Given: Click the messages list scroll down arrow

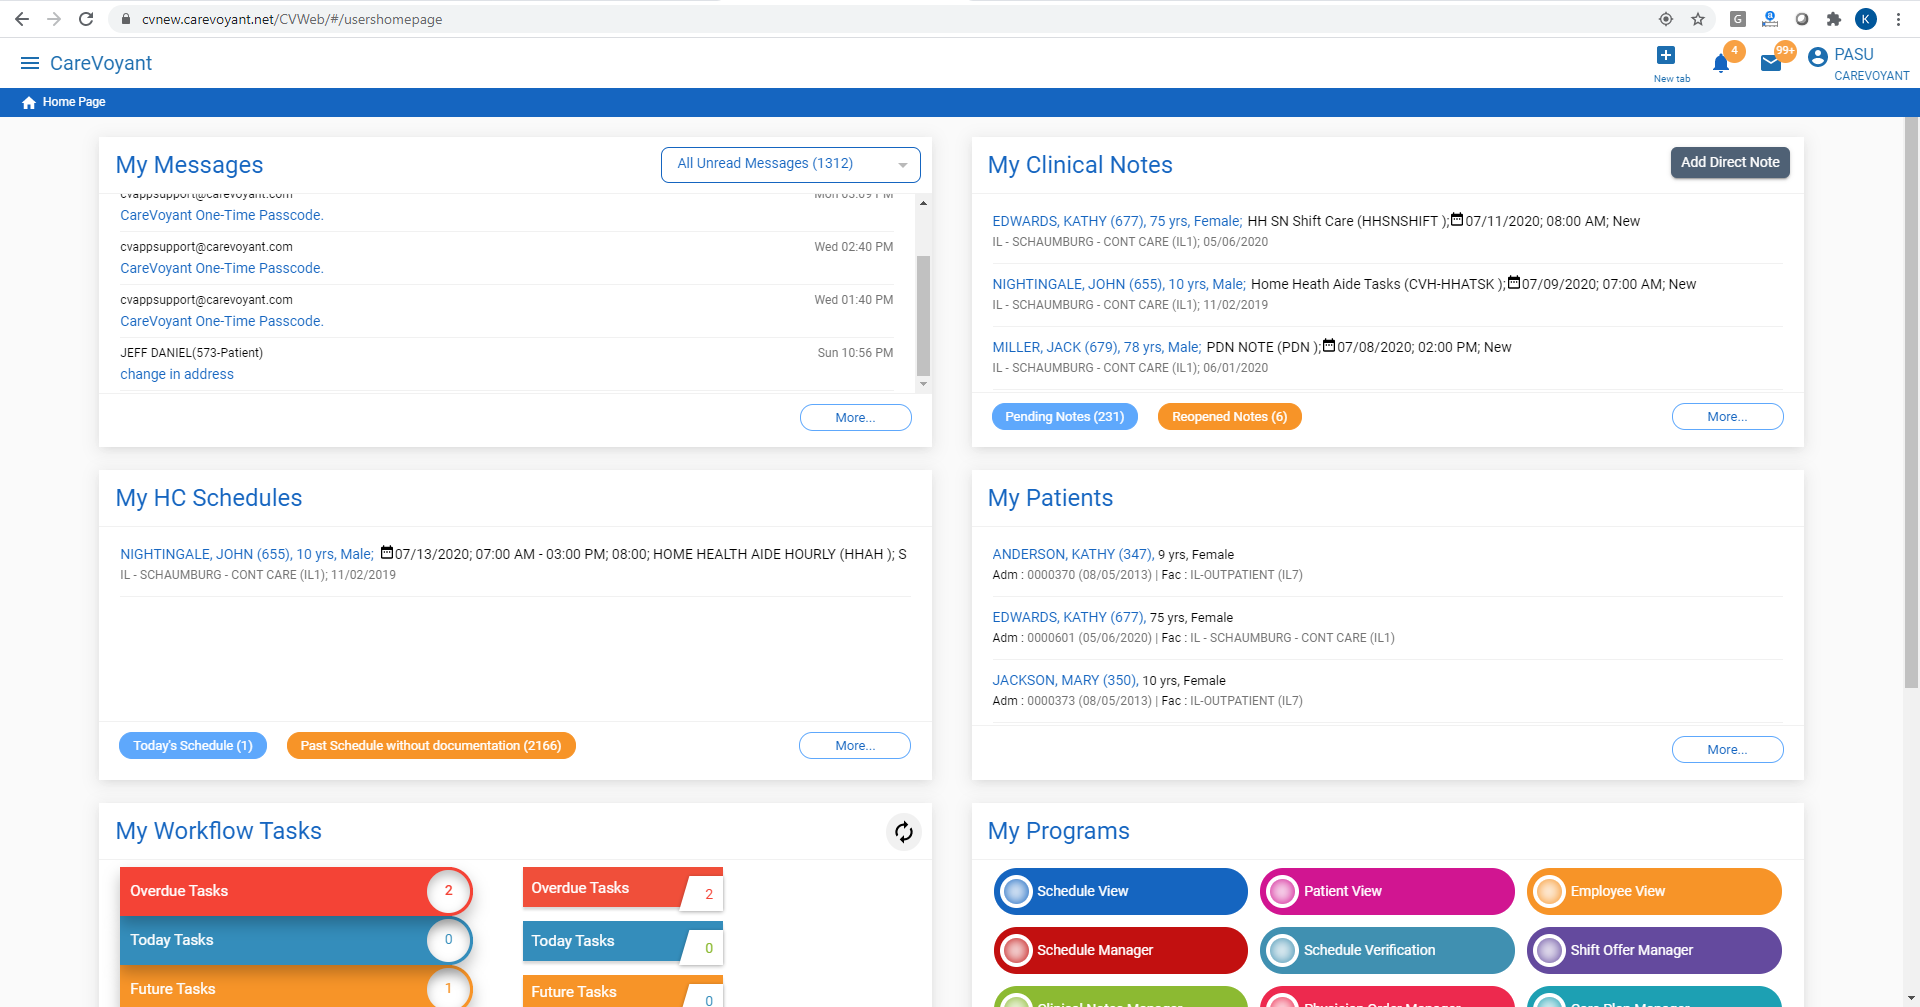Looking at the screenshot, I should [x=923, y=384].
